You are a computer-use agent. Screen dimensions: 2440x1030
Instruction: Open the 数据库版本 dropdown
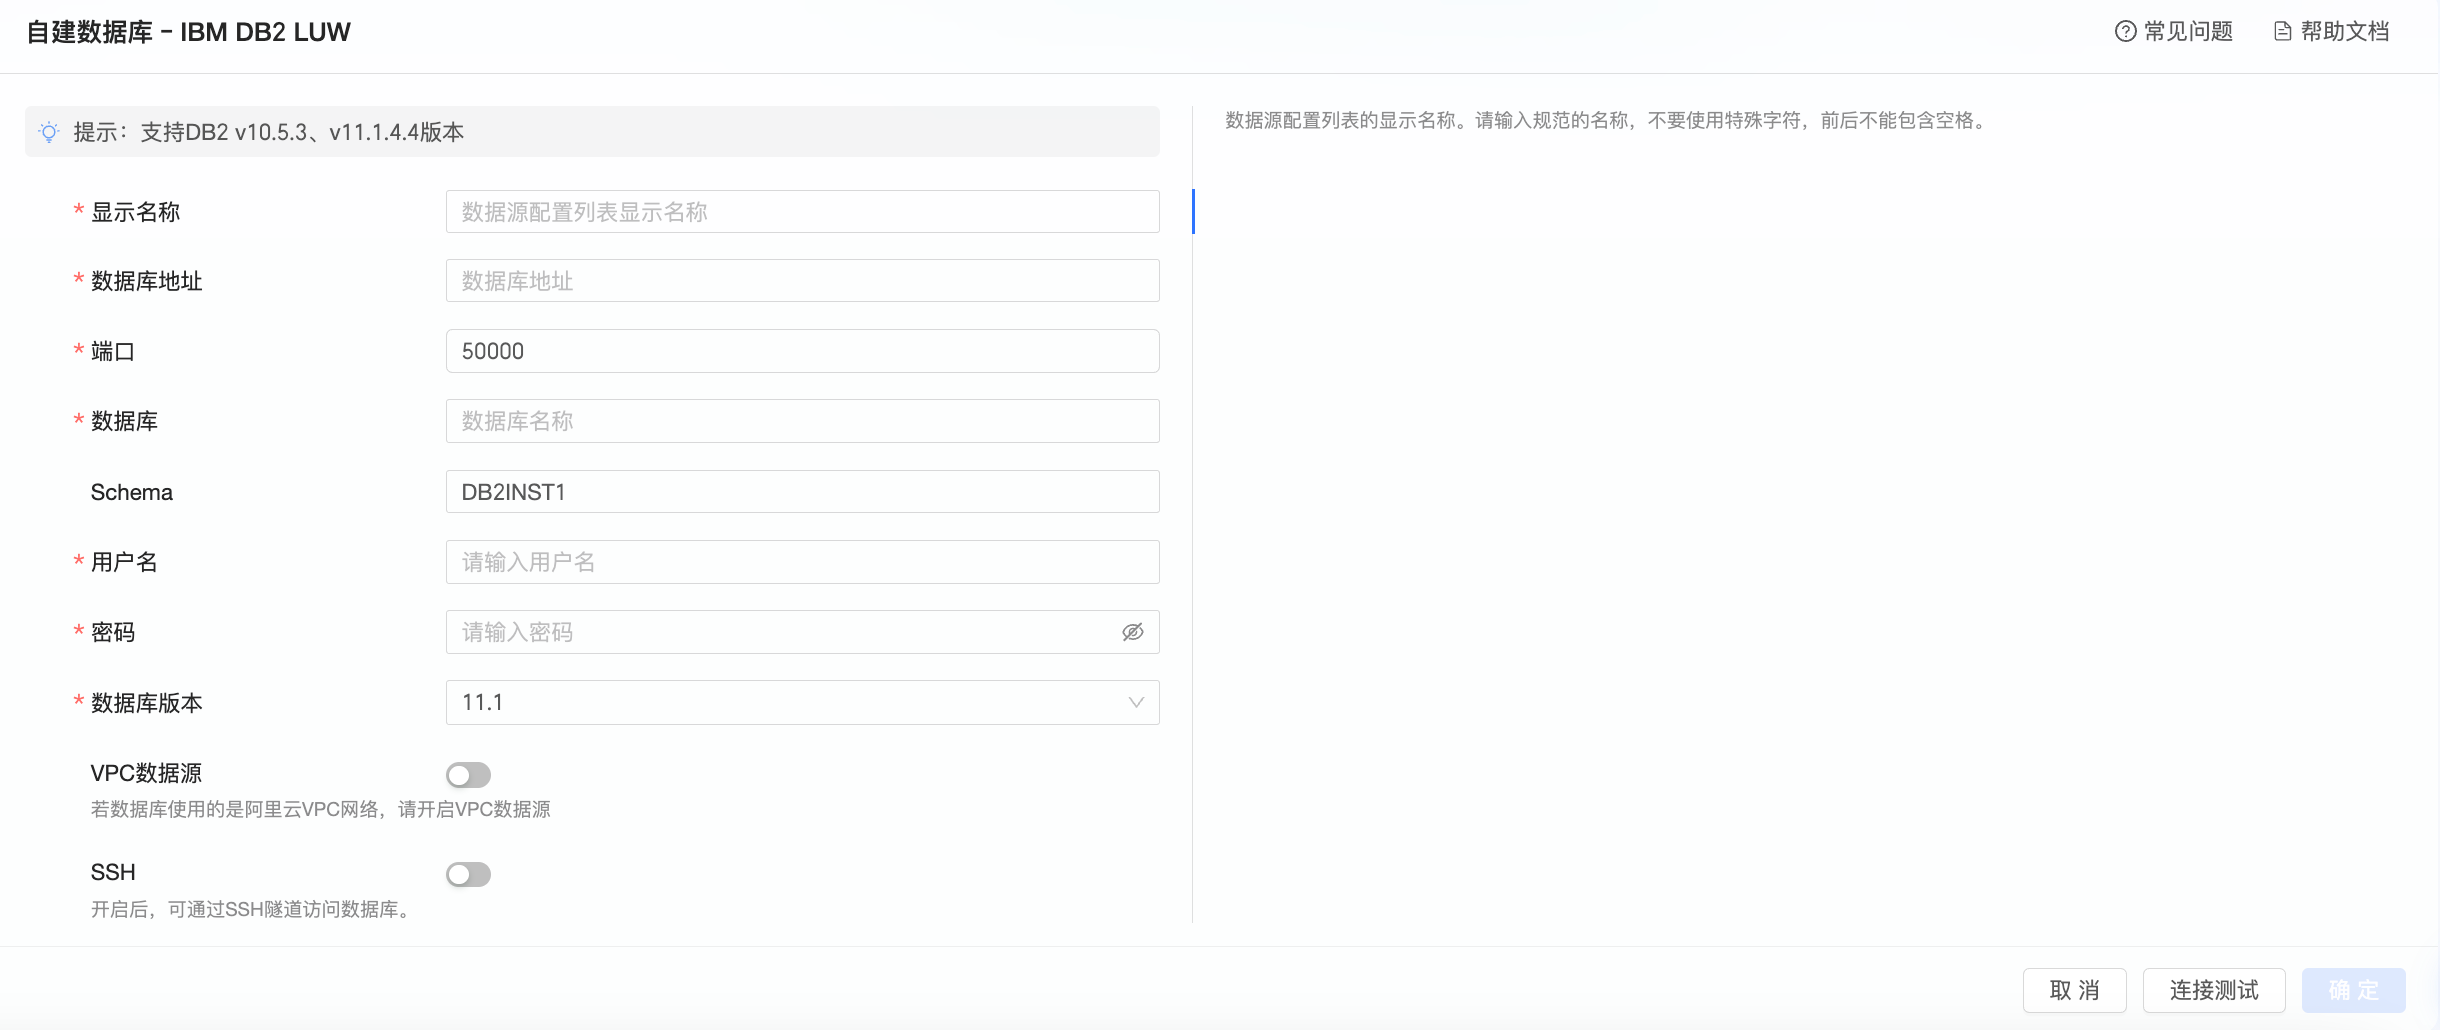coord(802,702)
